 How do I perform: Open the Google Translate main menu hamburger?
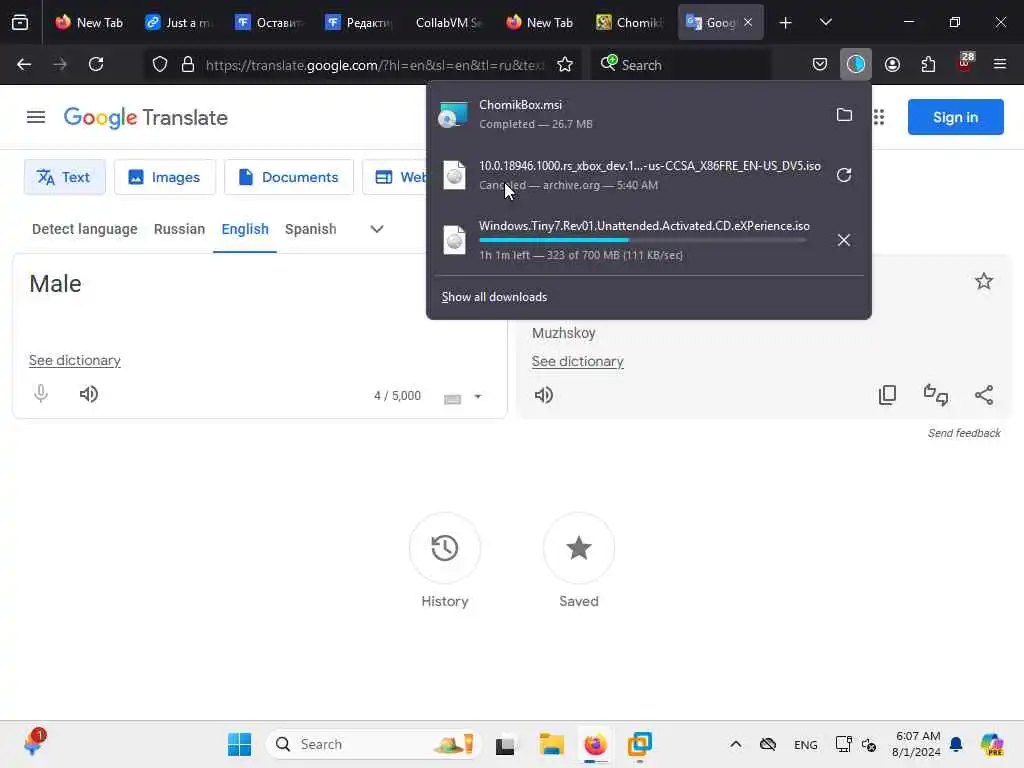coord(36,118)
